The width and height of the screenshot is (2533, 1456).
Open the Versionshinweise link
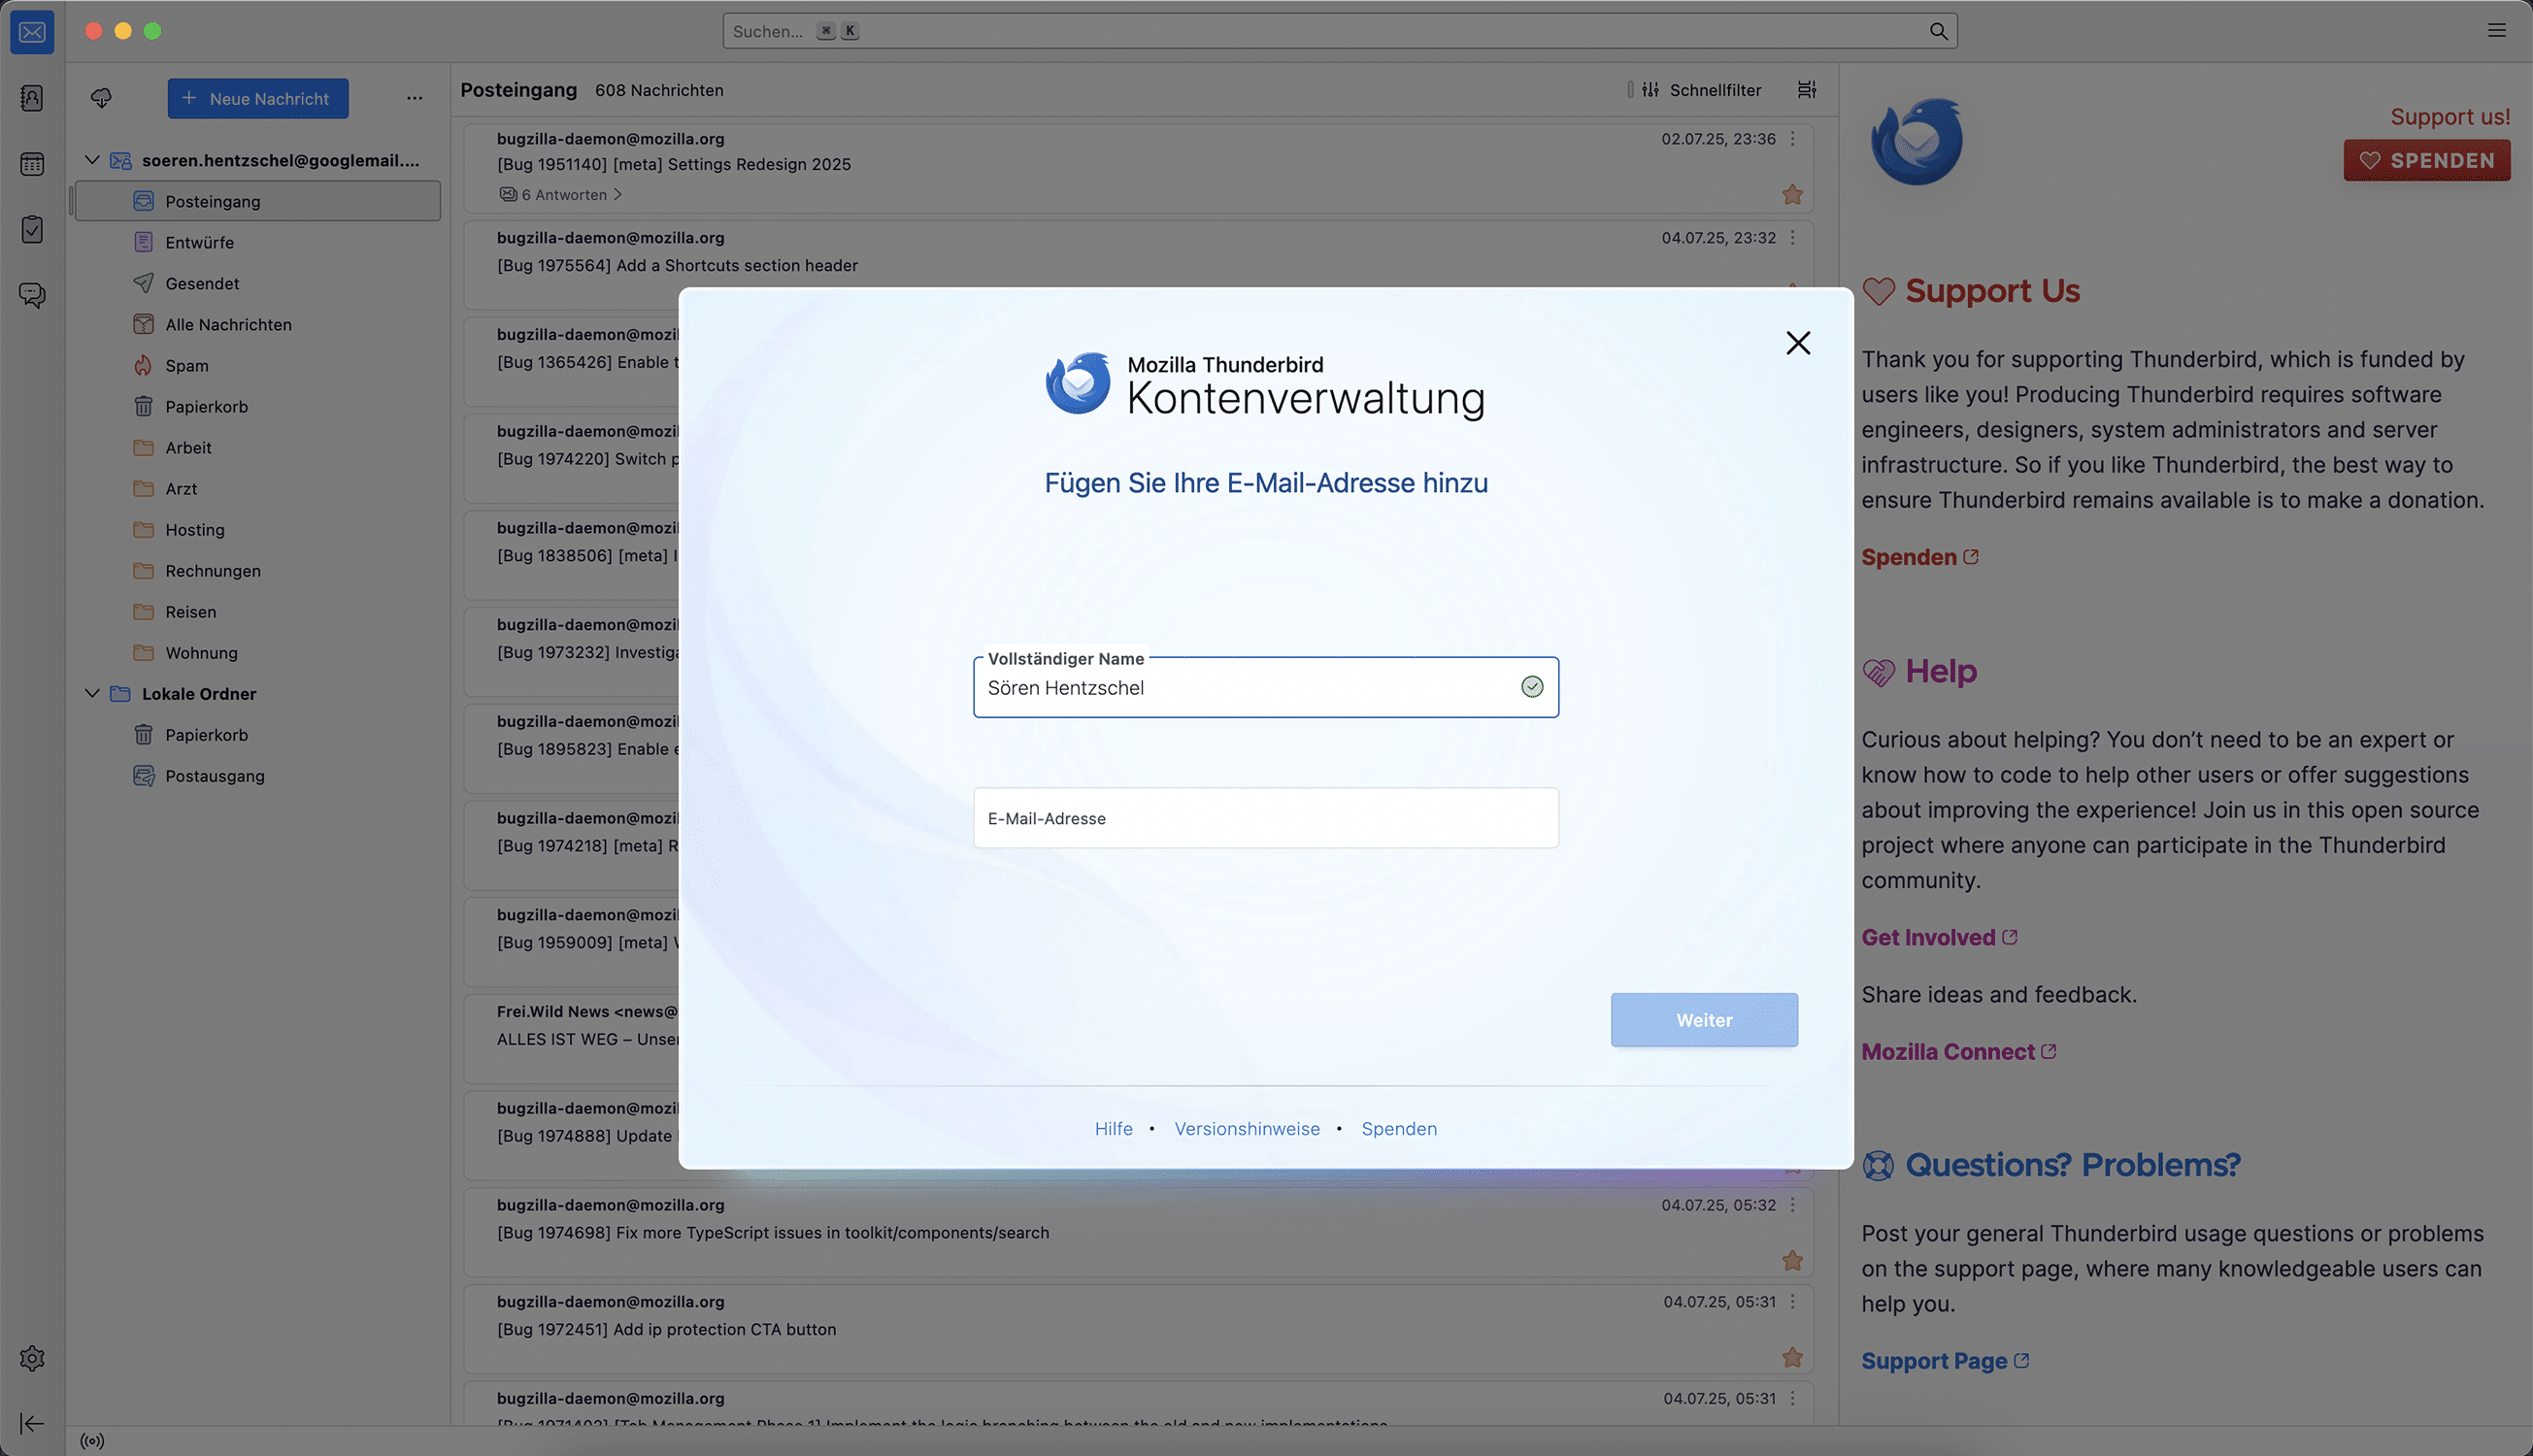(x=1247, y=1128)
